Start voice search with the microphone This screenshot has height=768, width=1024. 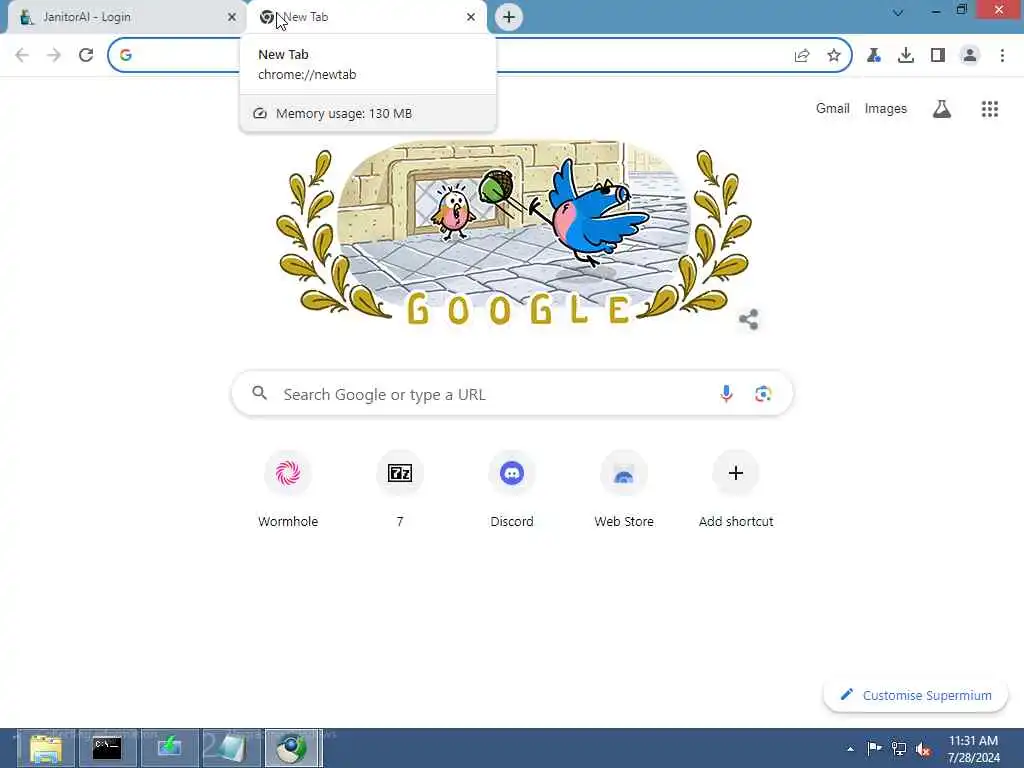point(726,394)
